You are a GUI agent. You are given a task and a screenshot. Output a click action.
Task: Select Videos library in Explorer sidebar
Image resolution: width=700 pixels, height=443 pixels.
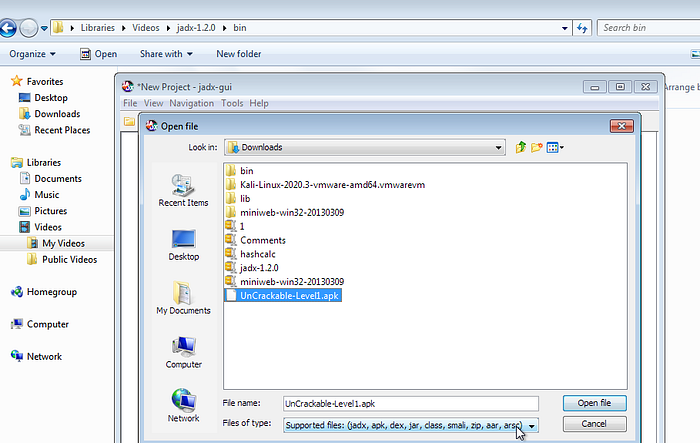[41, 227]
